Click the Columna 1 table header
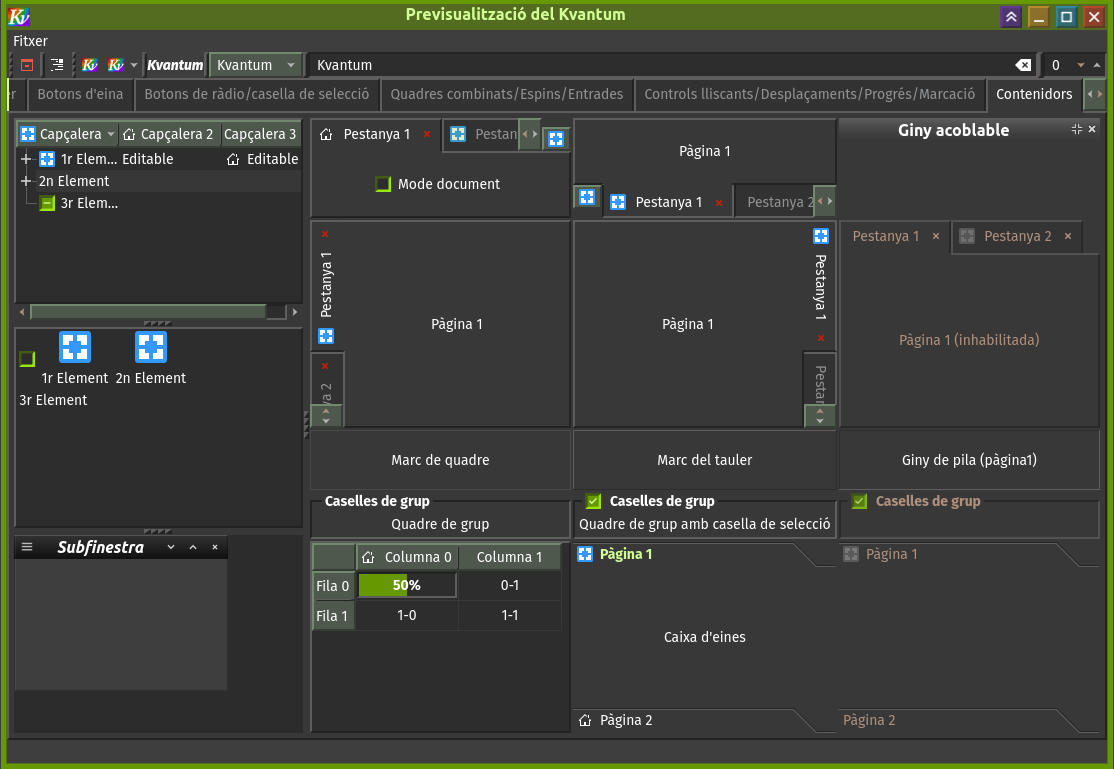 pyautogui.click(x=509, y=557)
